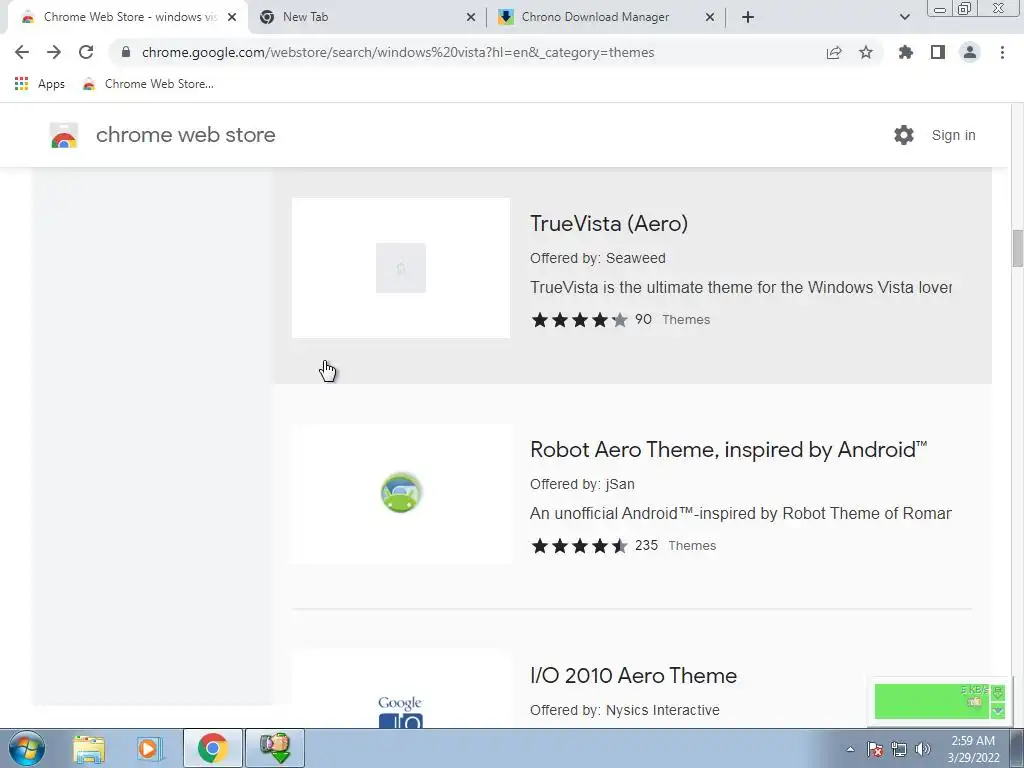This screenshot has height=768, width=1024.
Task: Open the volume speaker tray icon
Action: (x=922, y=749)
